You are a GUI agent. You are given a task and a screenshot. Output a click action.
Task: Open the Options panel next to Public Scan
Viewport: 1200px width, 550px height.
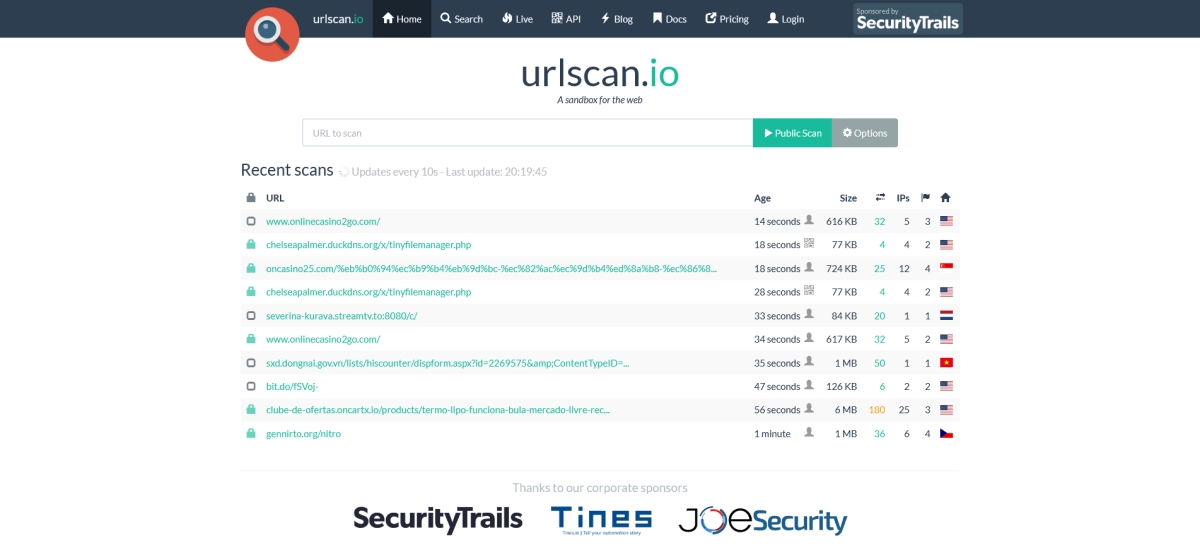pos(864,133)
